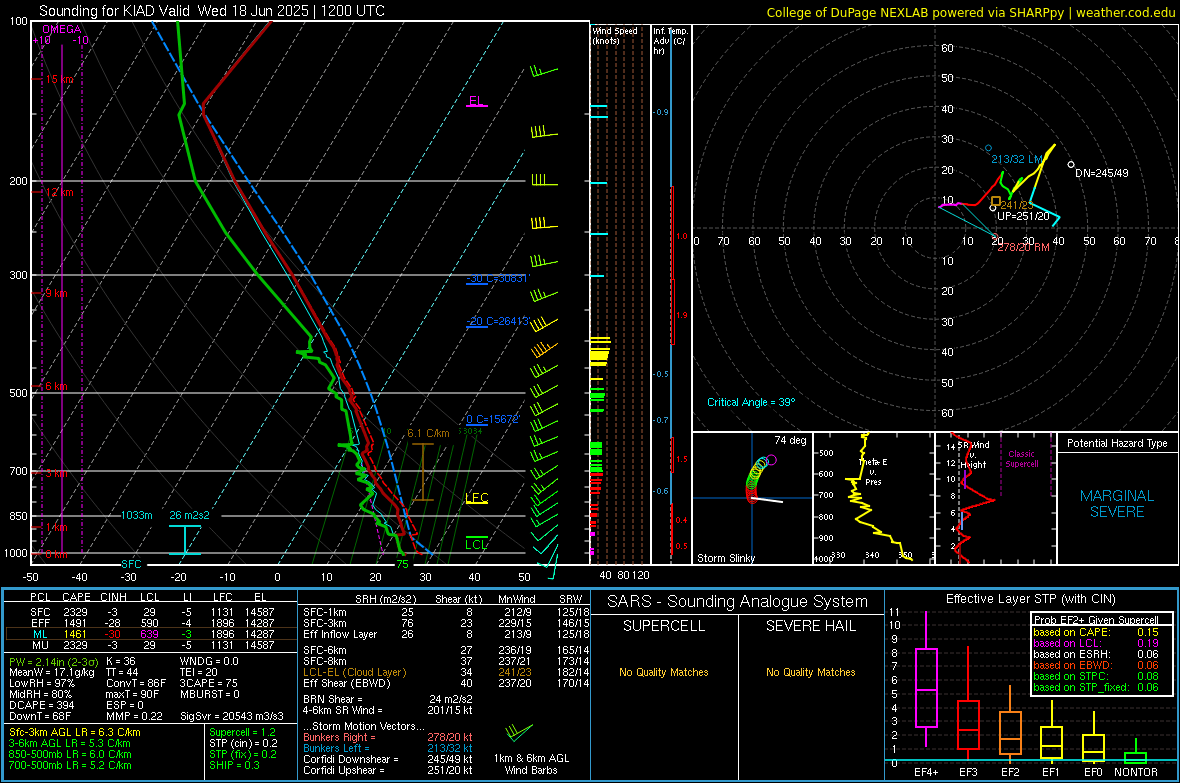Click the Eff Shear (EBWD) row

coord(446,683)
